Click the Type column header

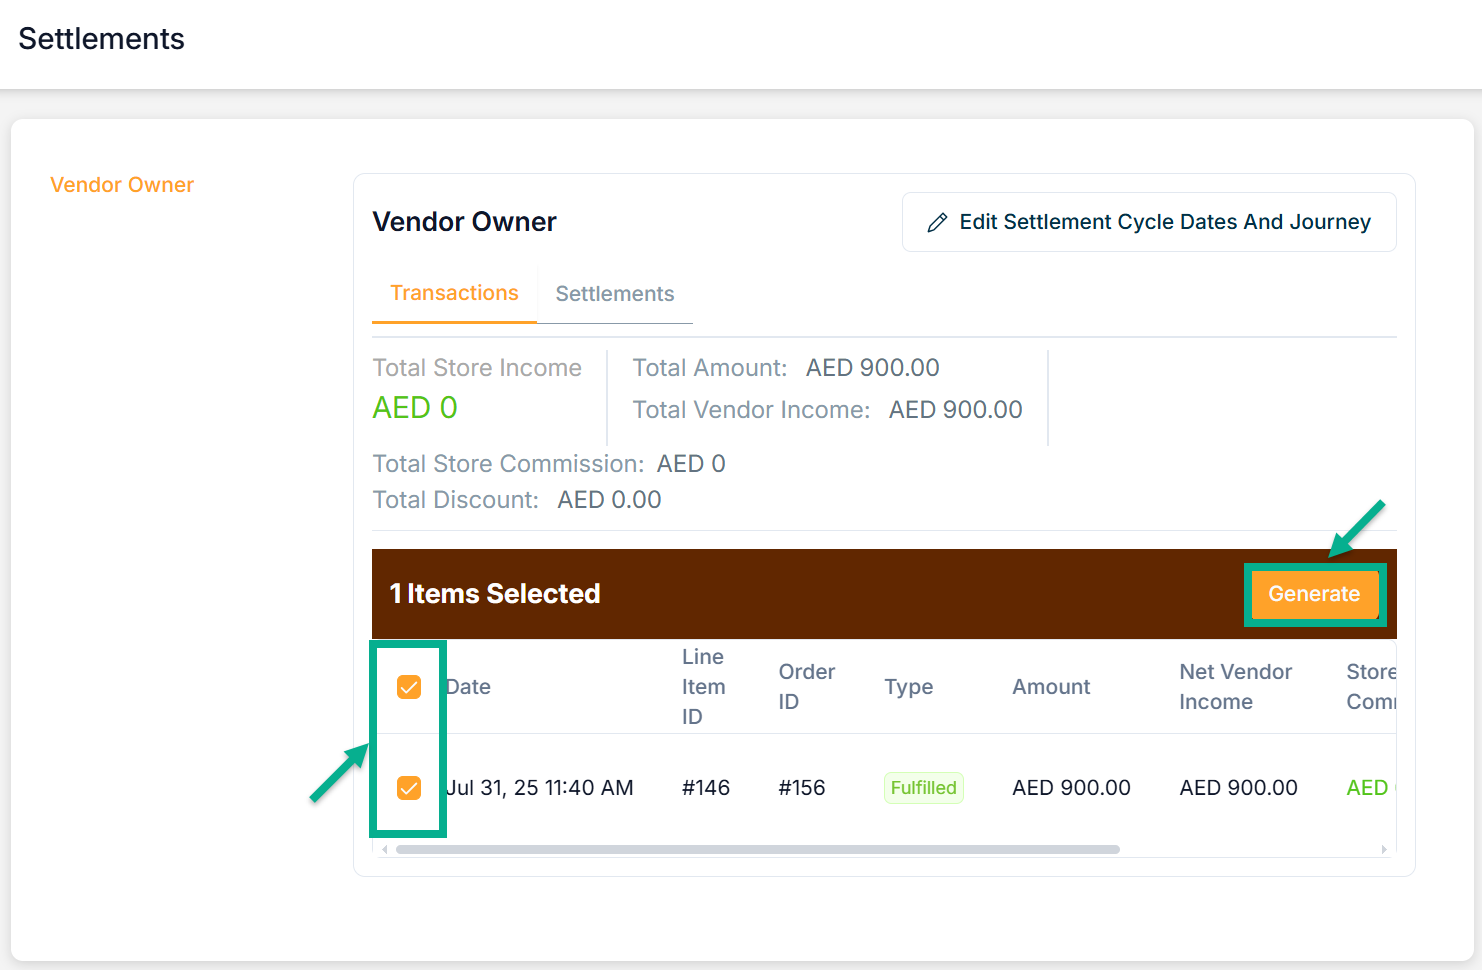[x=908, y=687]
